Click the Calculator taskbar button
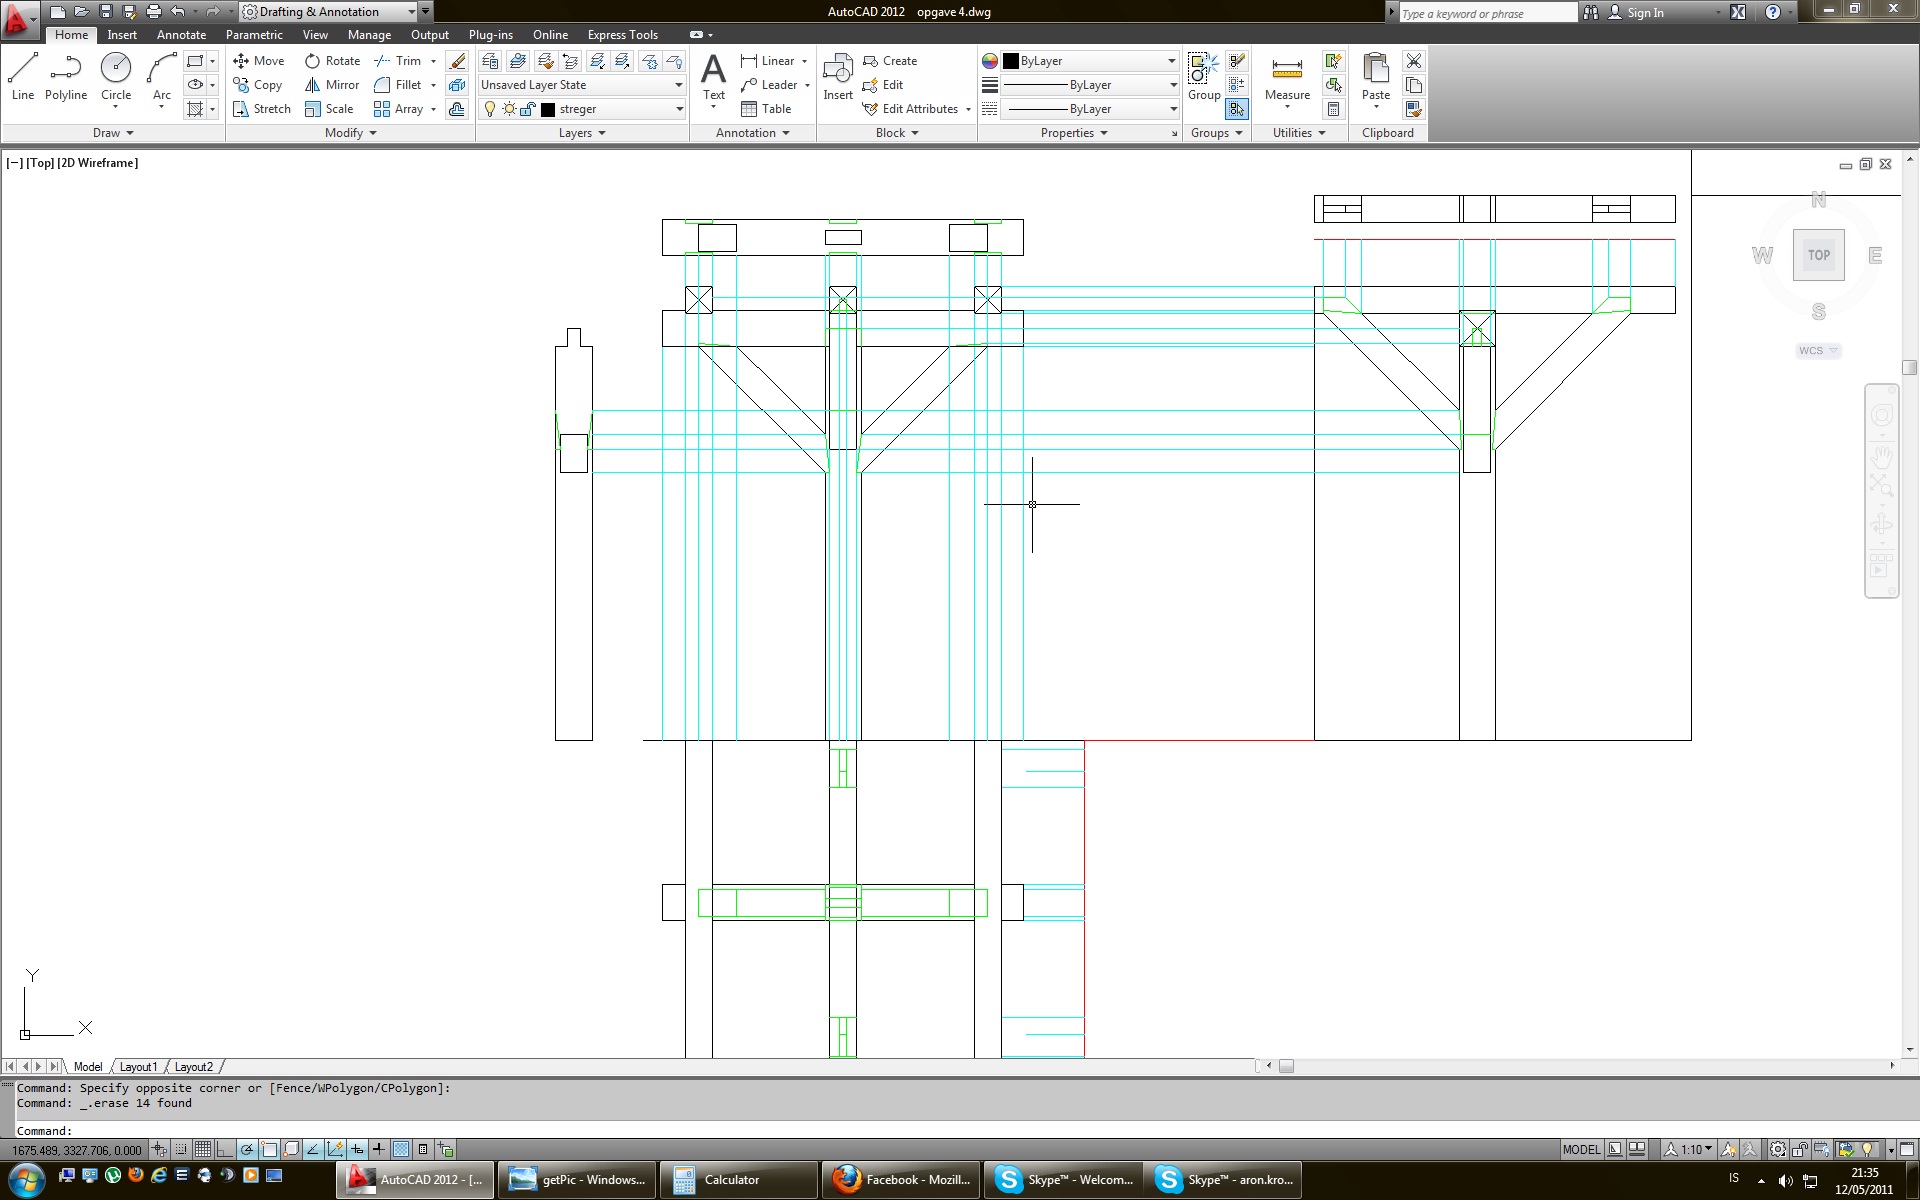Screen dimensions: 1920x1200 pyautogui.click(x=731, y=1180)
